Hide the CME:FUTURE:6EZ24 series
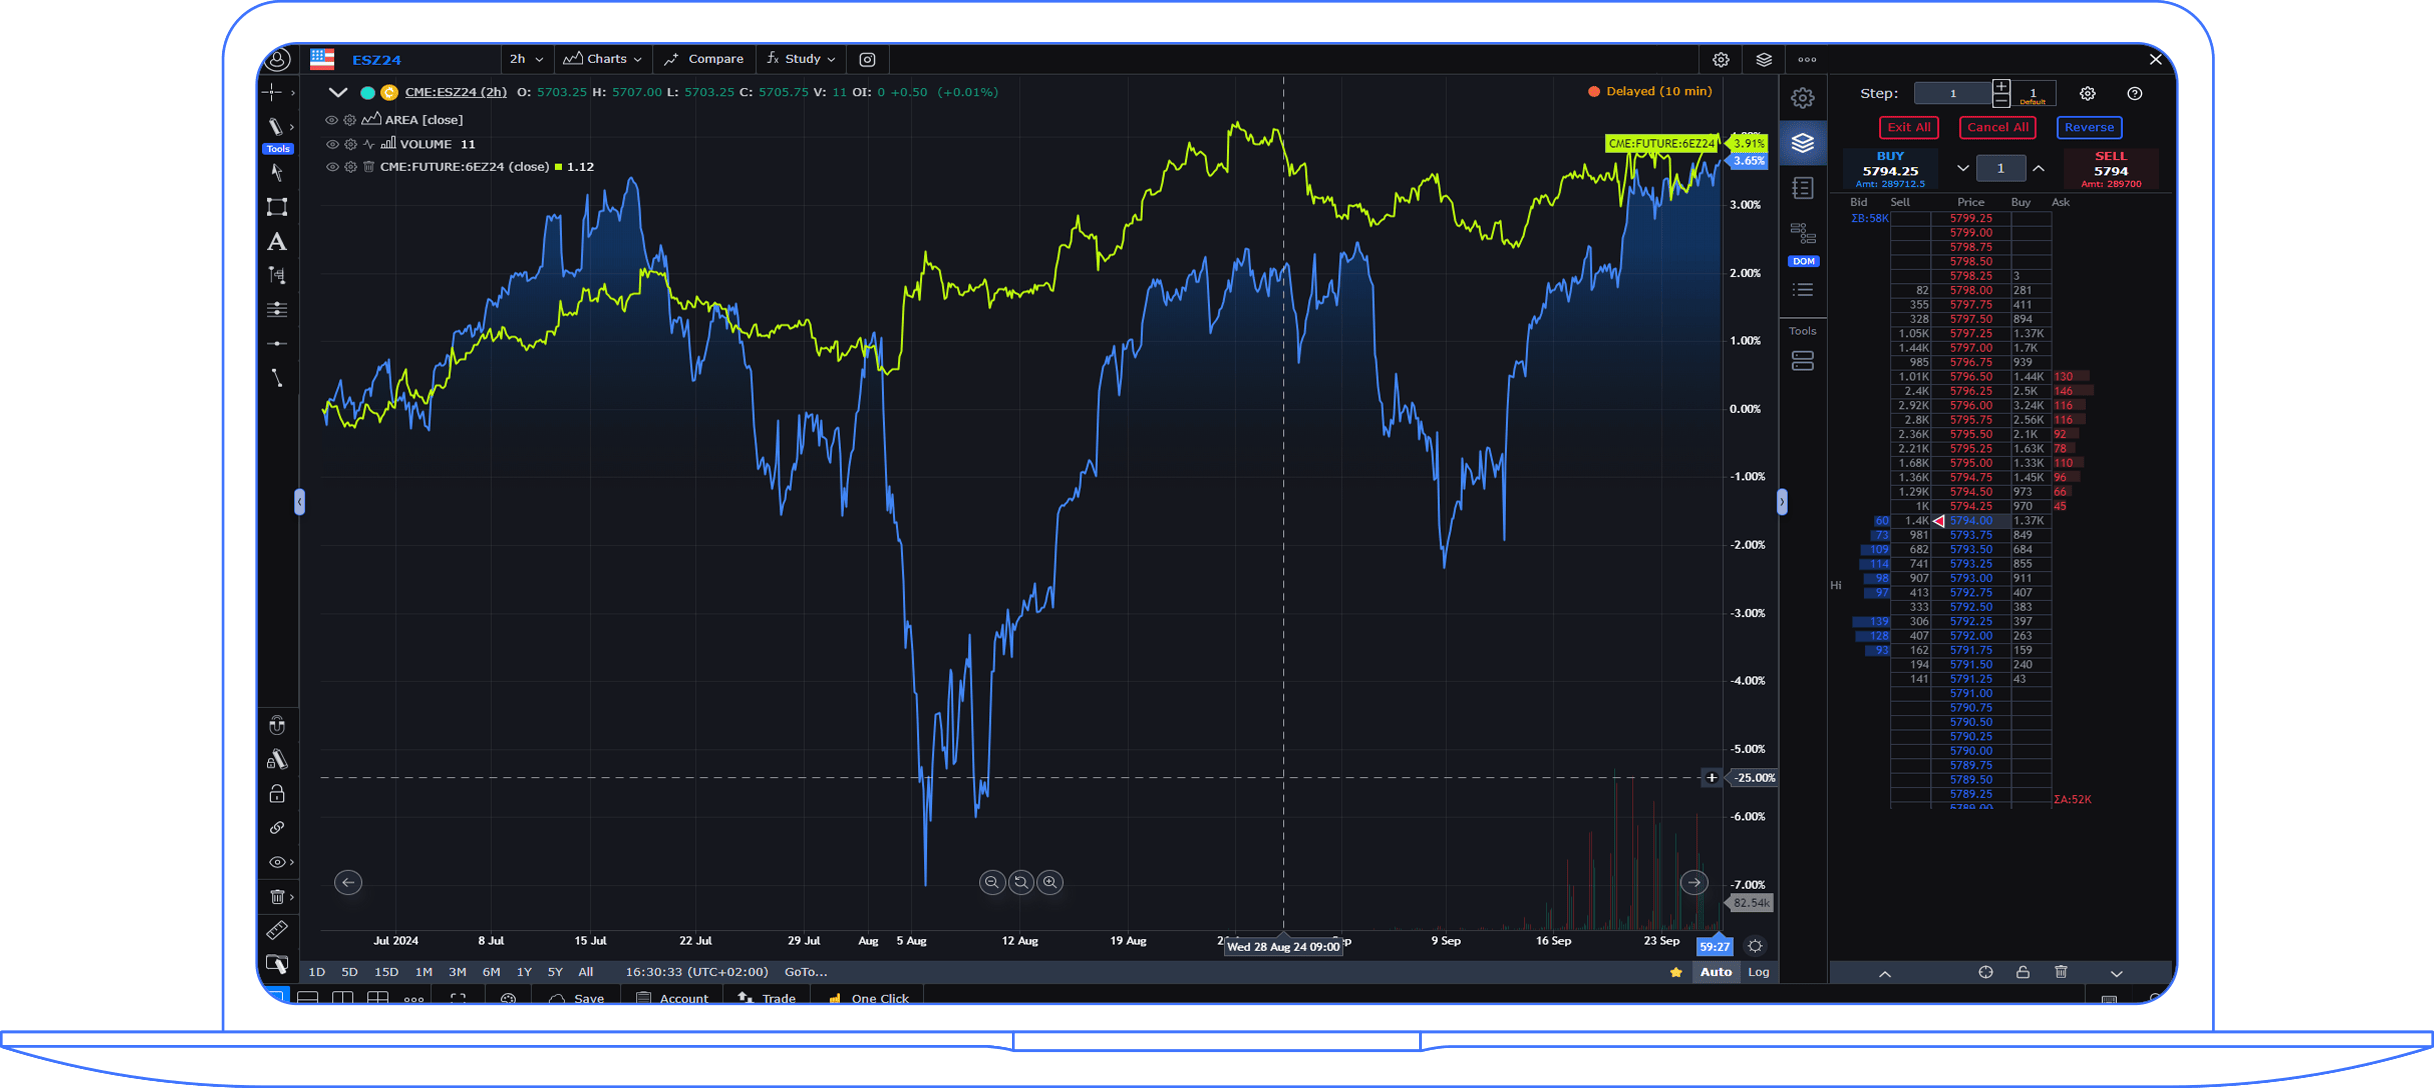The image size is (2434, 1088). [x=331, y=167]
